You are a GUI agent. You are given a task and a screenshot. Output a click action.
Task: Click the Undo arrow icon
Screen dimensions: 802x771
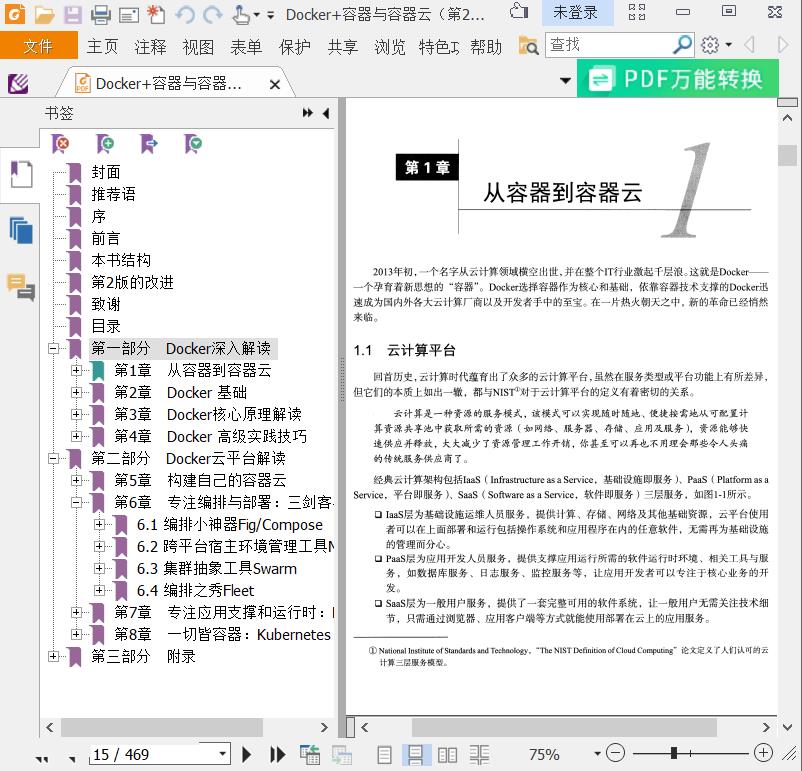(x=185, y=14)
